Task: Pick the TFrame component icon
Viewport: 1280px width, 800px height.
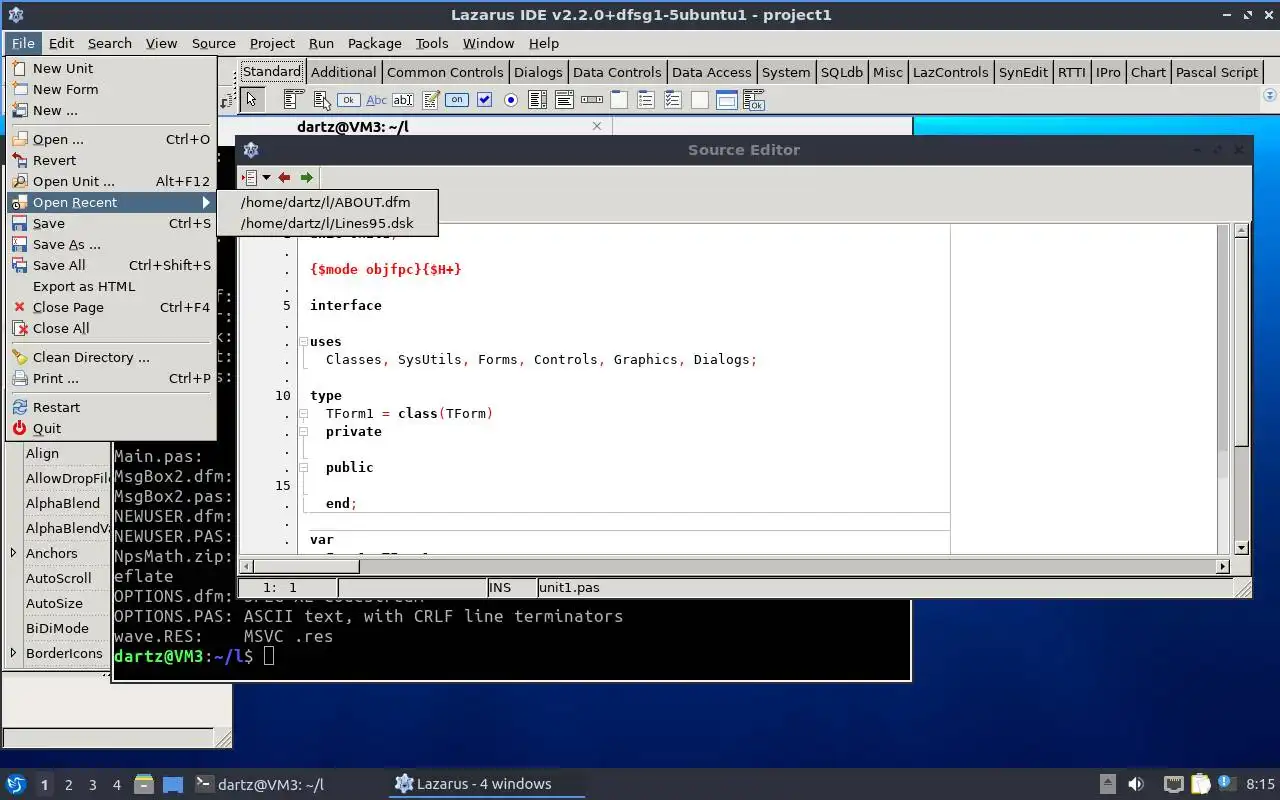Action: click(727, 99)
